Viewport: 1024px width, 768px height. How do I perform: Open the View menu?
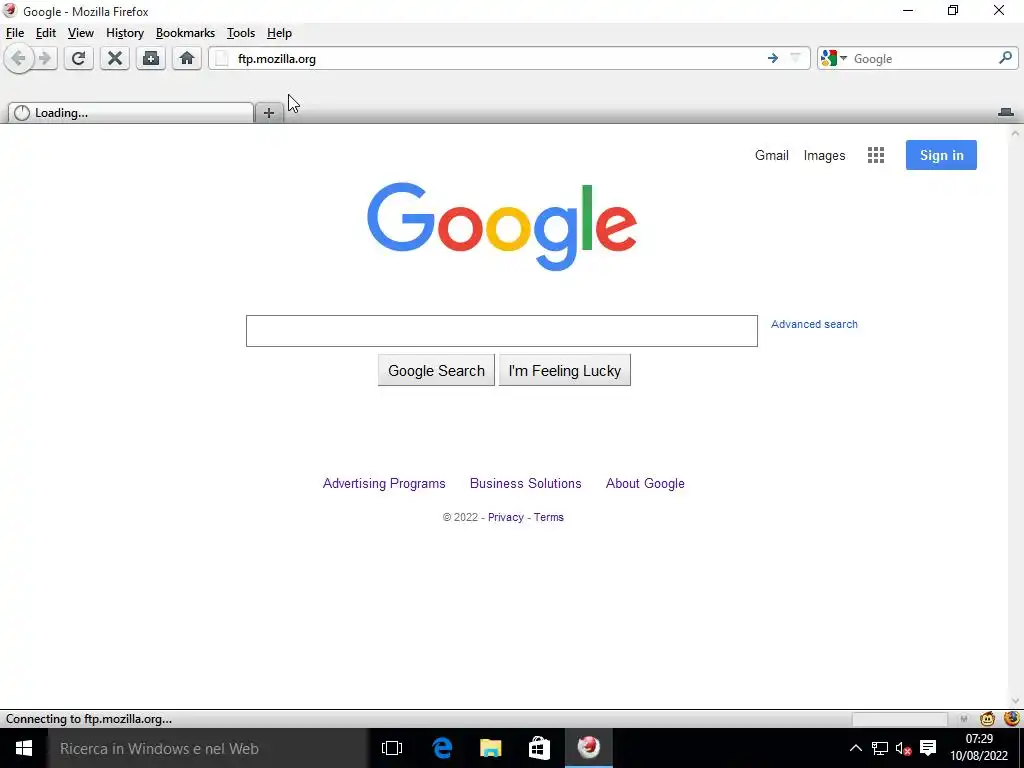(x=81, y=33)
